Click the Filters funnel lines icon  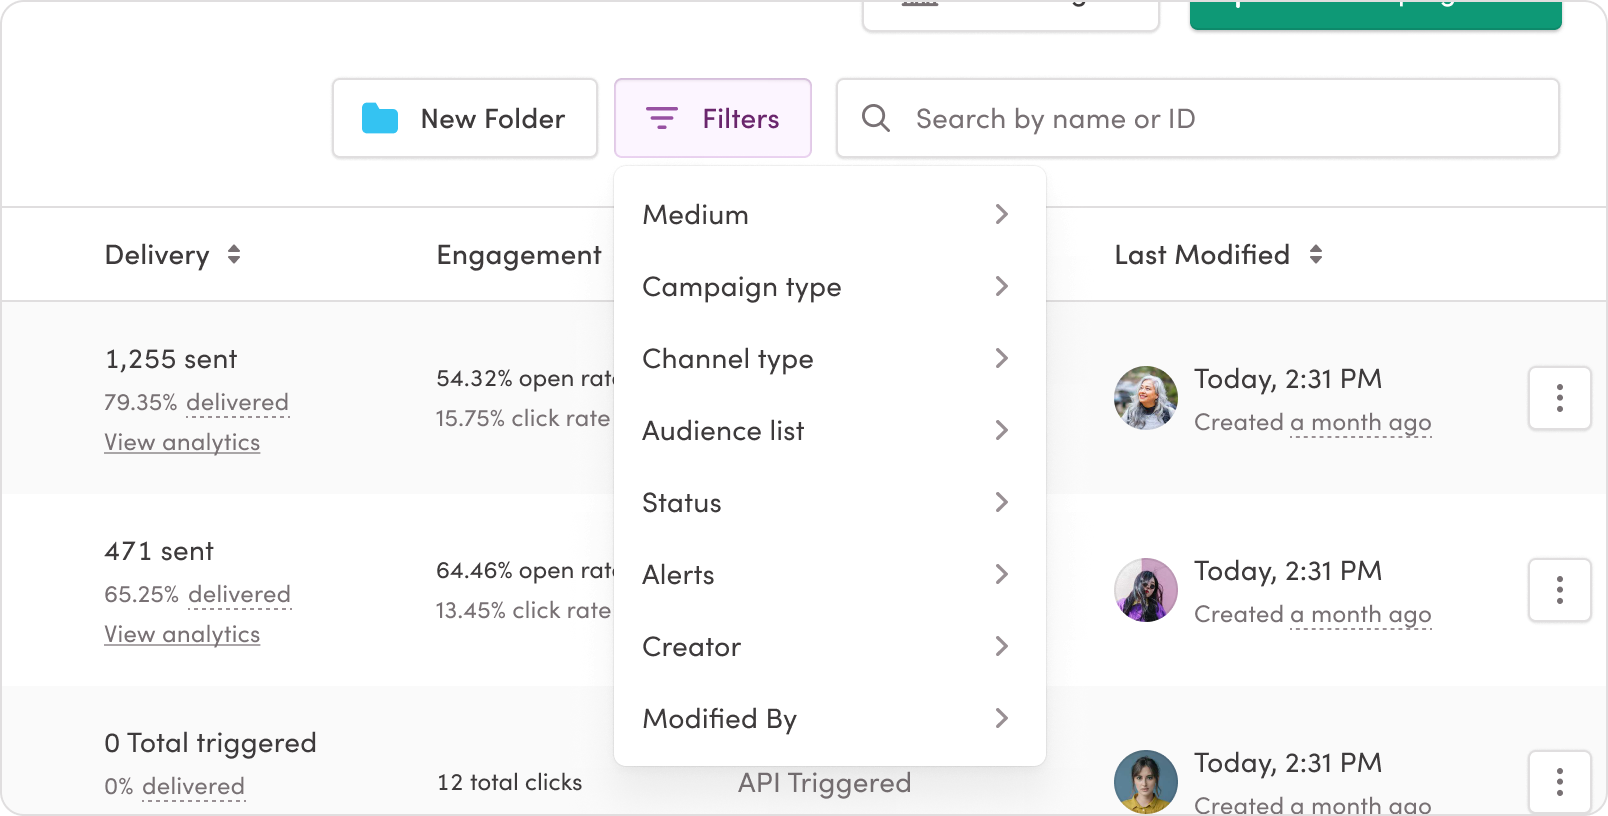662,119
